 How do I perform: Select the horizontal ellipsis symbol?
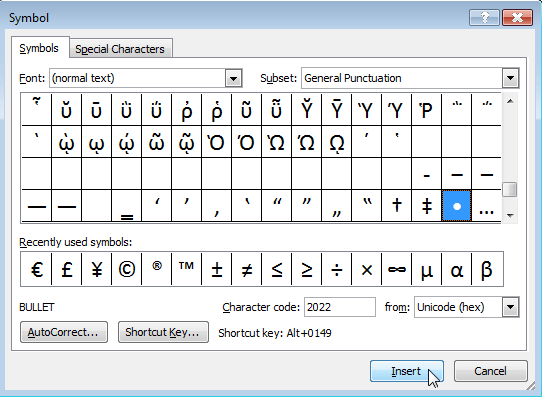click(x=486, y=206)
